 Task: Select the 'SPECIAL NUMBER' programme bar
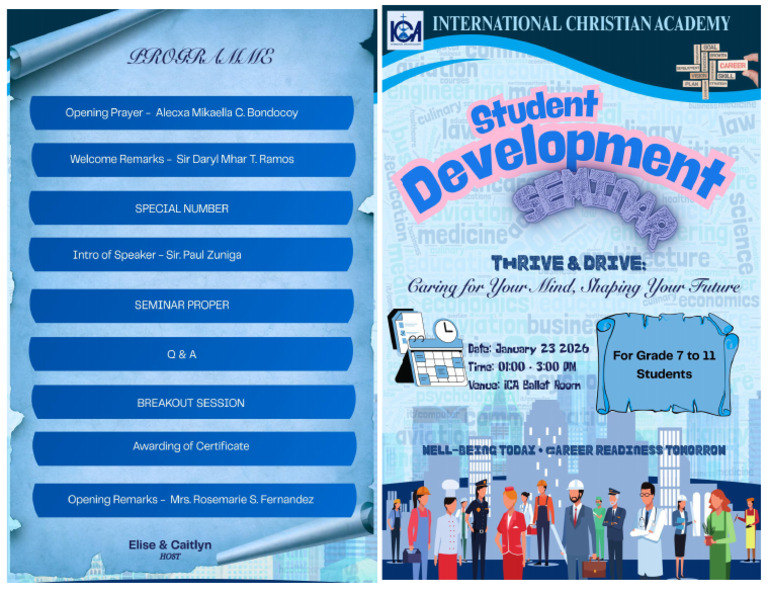click(x=191, y=208)
